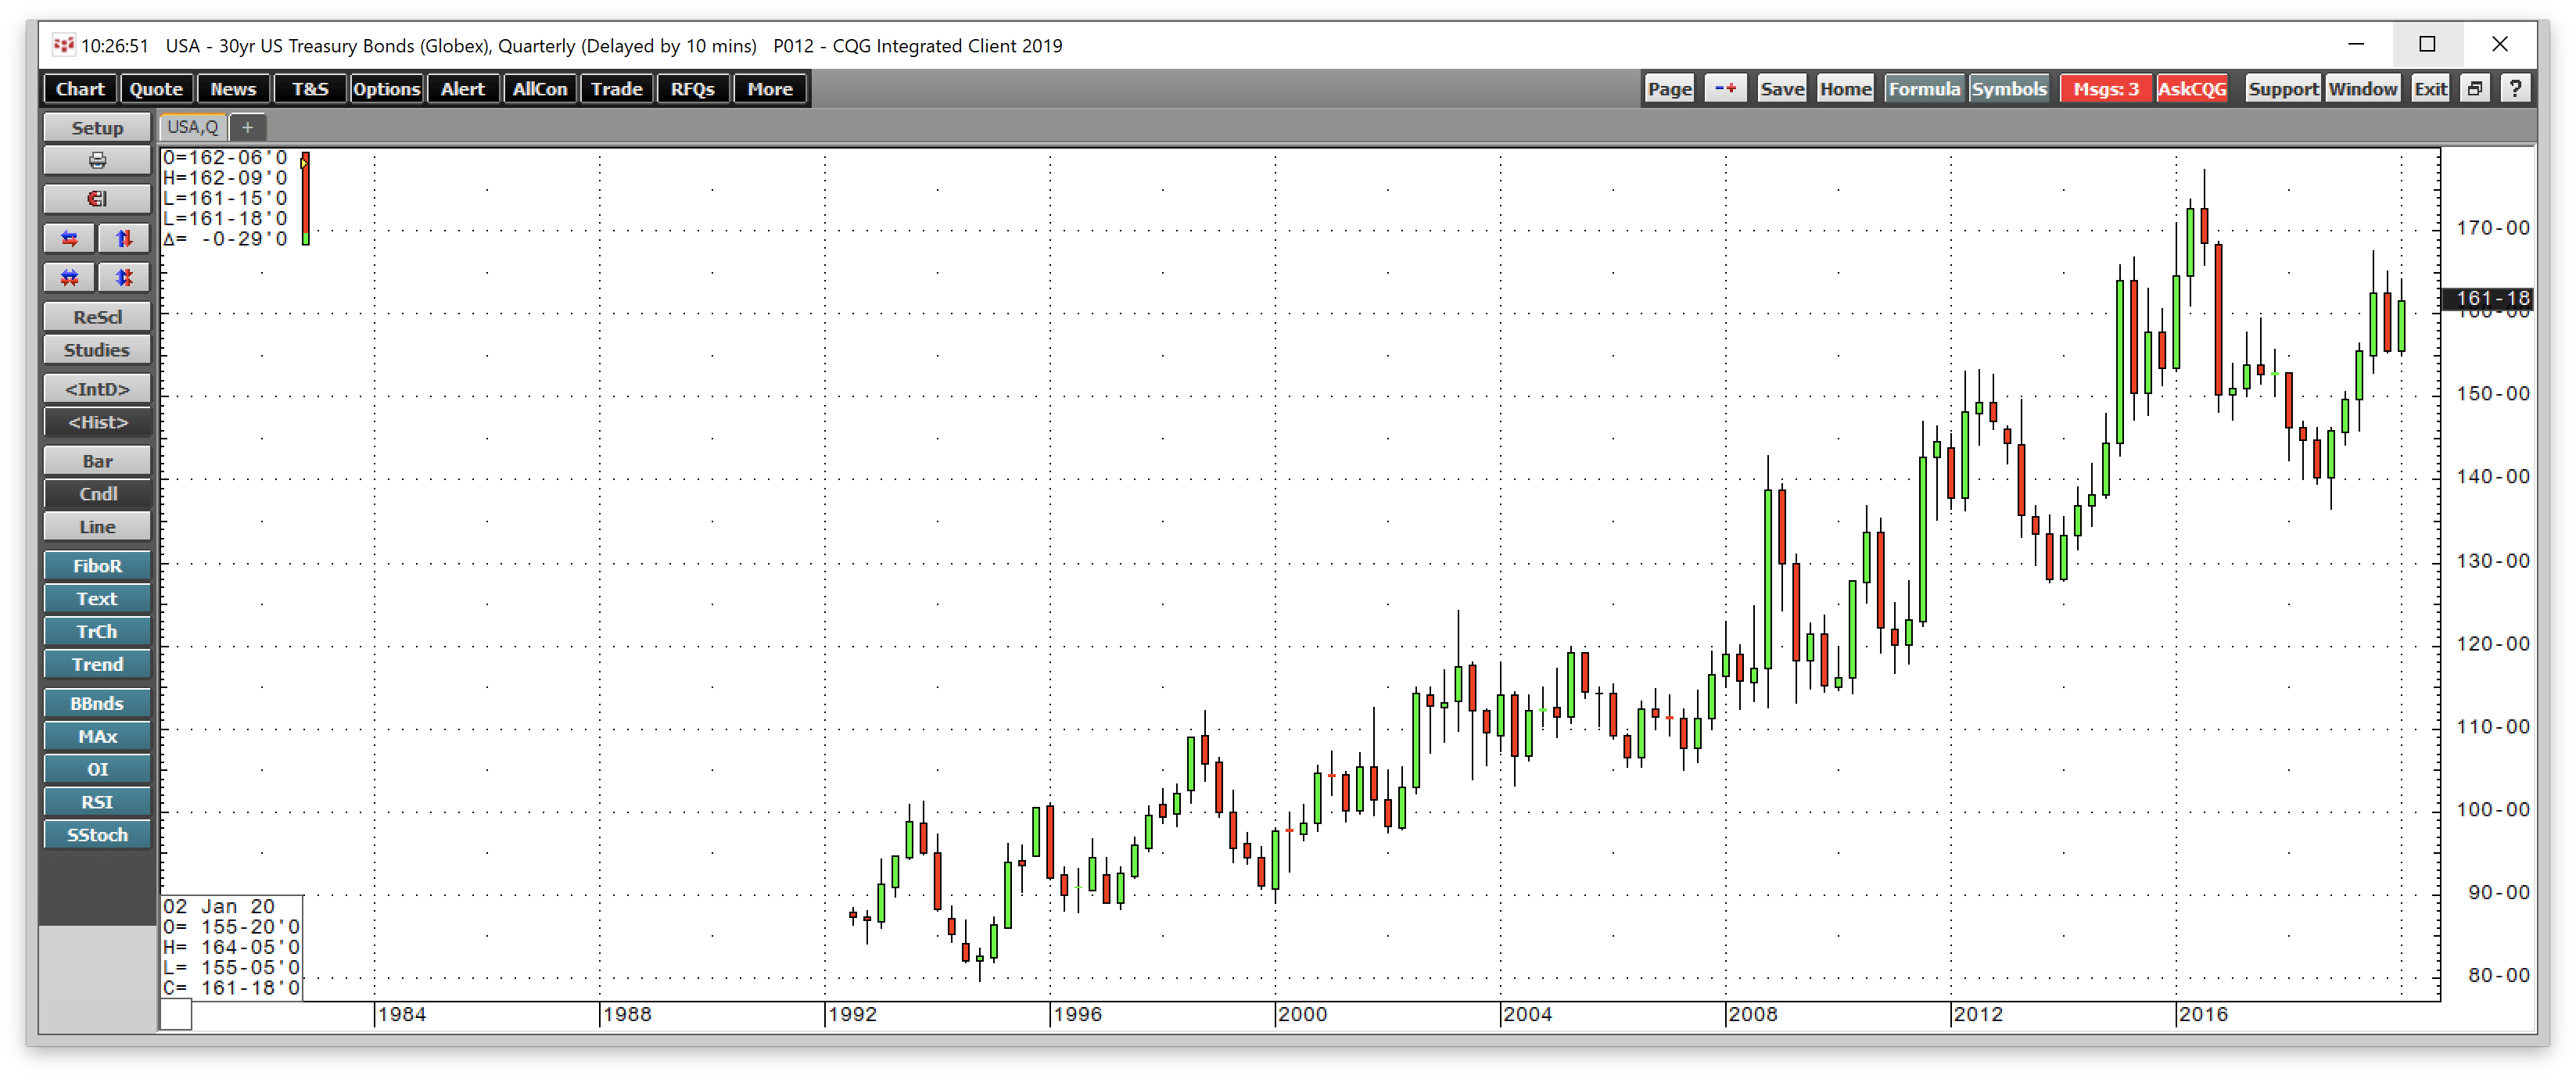Screen dimensions: 2576x1079
Task: Add the OI open interest study
Action: (97, 770)
